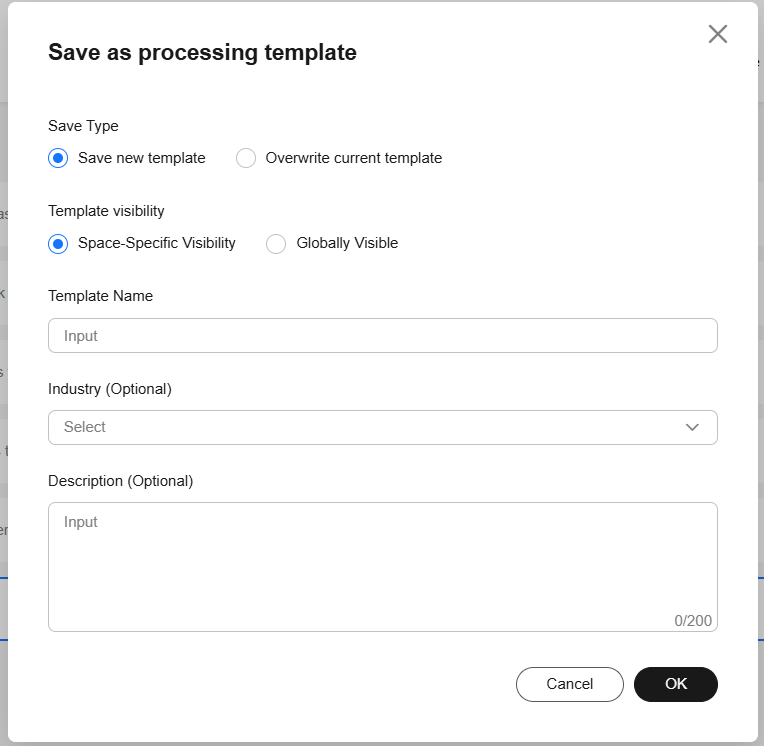Click the Template Name field label
This screenshot has width=764, height=746.
(x=100, y=296)
